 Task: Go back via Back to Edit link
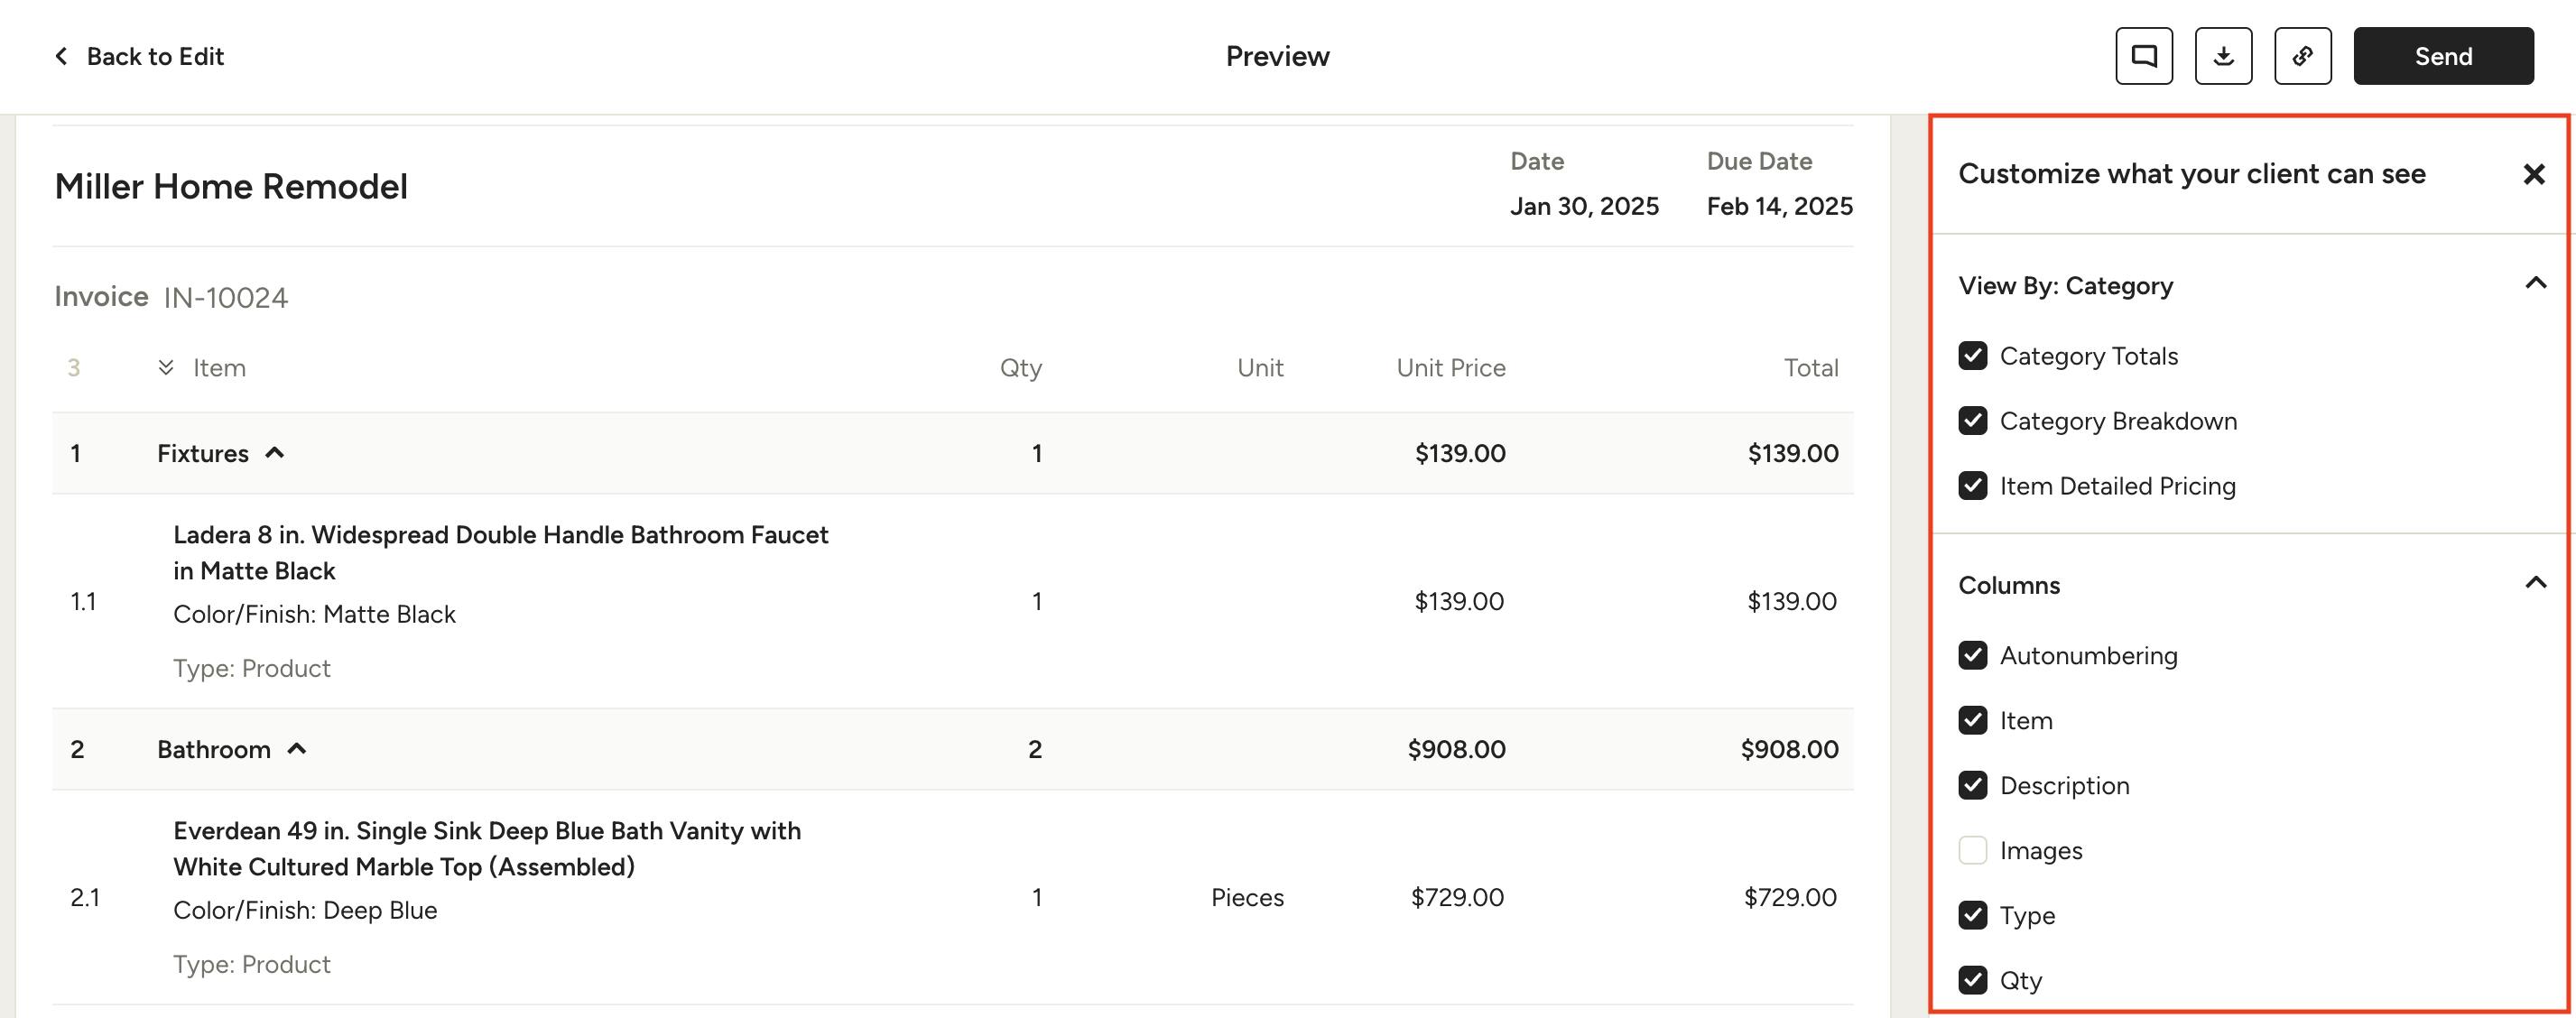(x=155, y=56)
